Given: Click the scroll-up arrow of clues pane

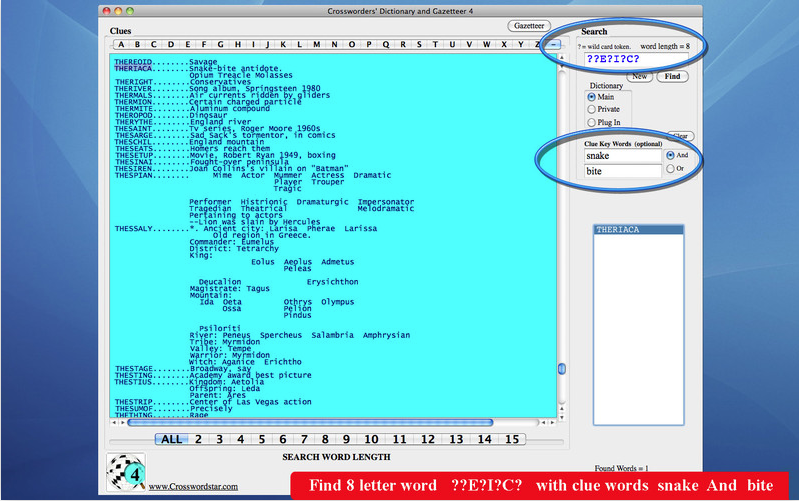Looking at the screenshot, I should [x=562, y=58].
